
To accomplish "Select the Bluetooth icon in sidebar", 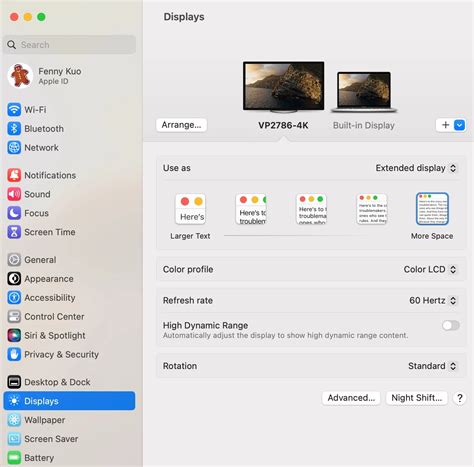I will (14, 128).
